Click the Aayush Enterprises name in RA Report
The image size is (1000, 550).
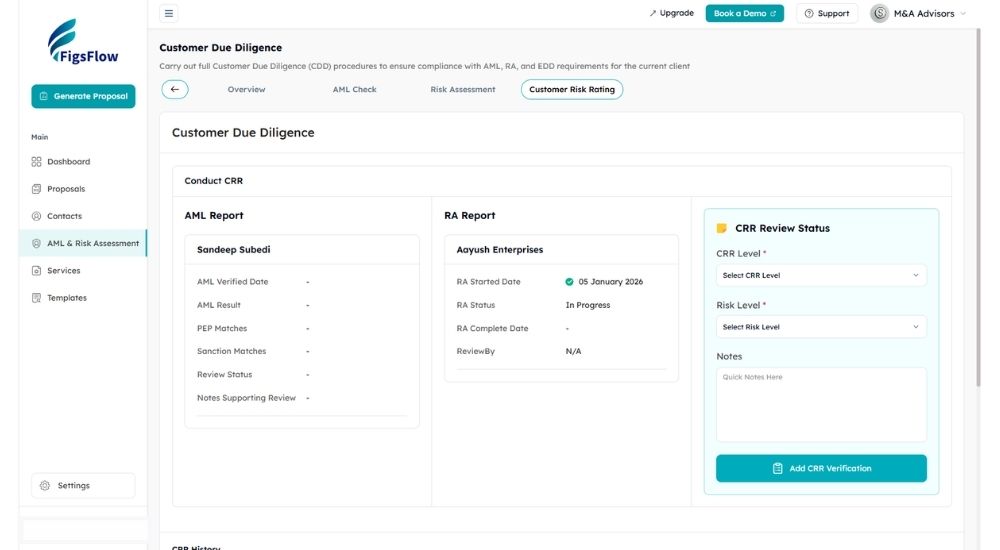499,249
